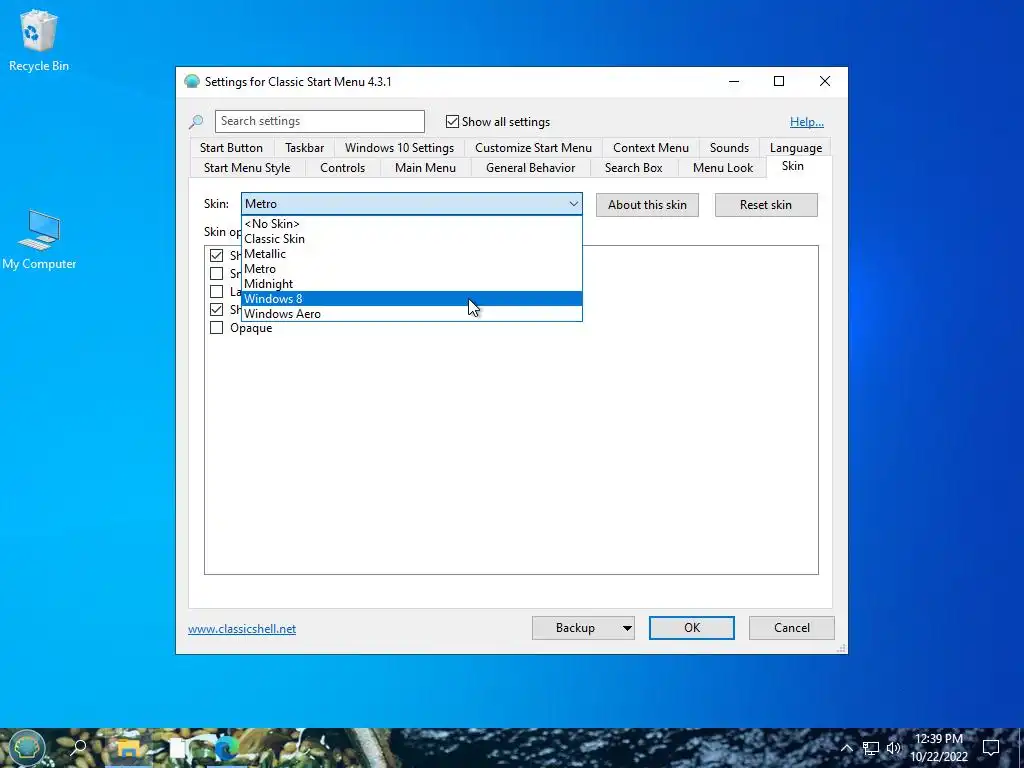Switch to Start Button tab
The height and width of the screenshot is (768, 1024).
coord(231,148)
